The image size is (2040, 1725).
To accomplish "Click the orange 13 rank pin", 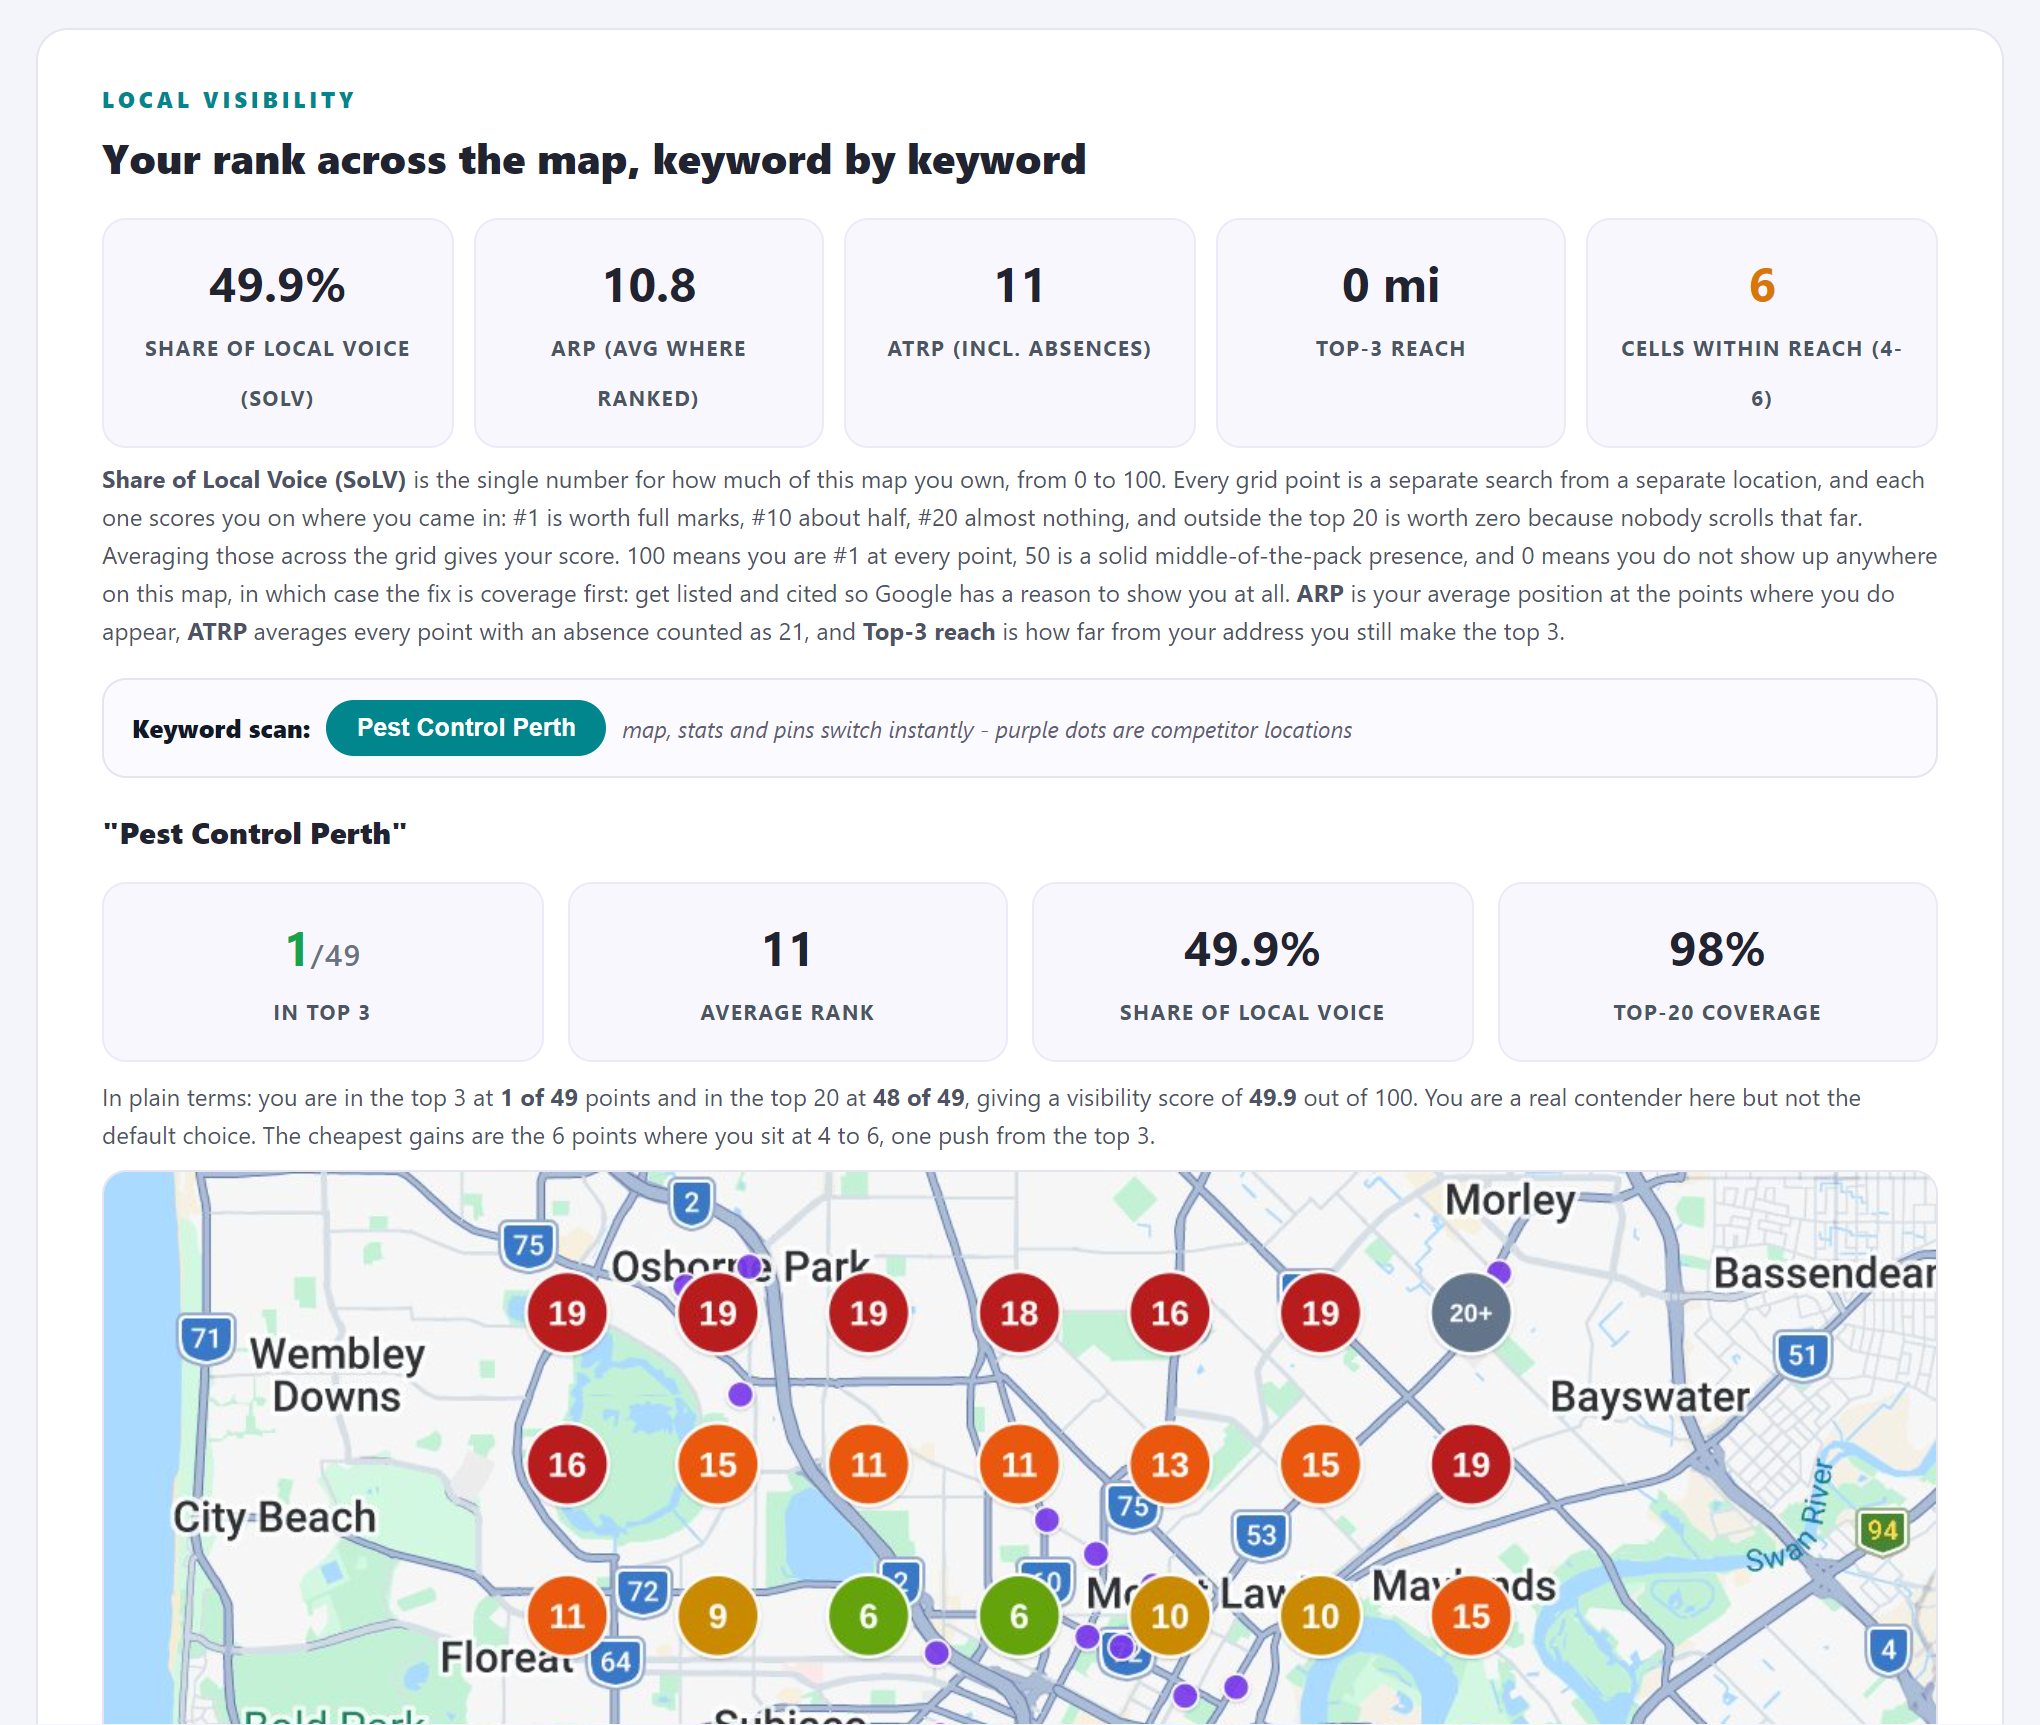I will [x=1169, y=1465].
